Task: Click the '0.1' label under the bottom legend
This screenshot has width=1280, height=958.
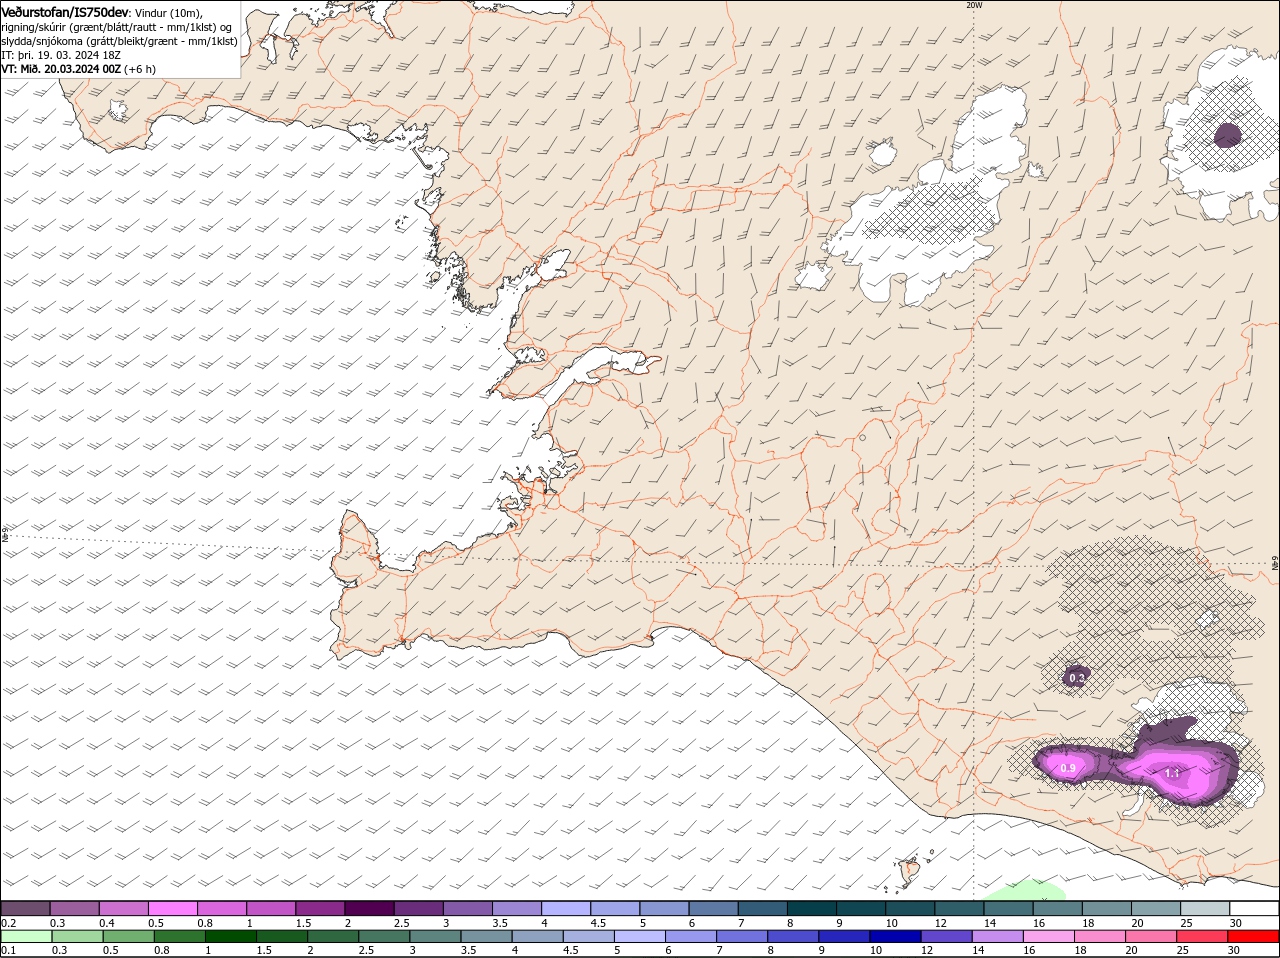Action: (8, 950)
